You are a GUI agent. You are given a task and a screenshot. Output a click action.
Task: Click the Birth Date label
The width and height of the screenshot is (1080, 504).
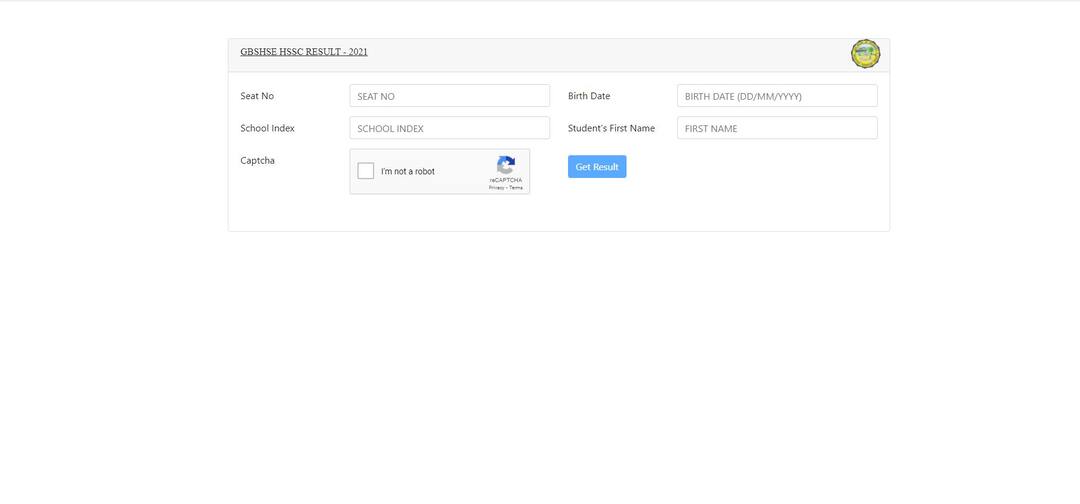tap(589, 96)
